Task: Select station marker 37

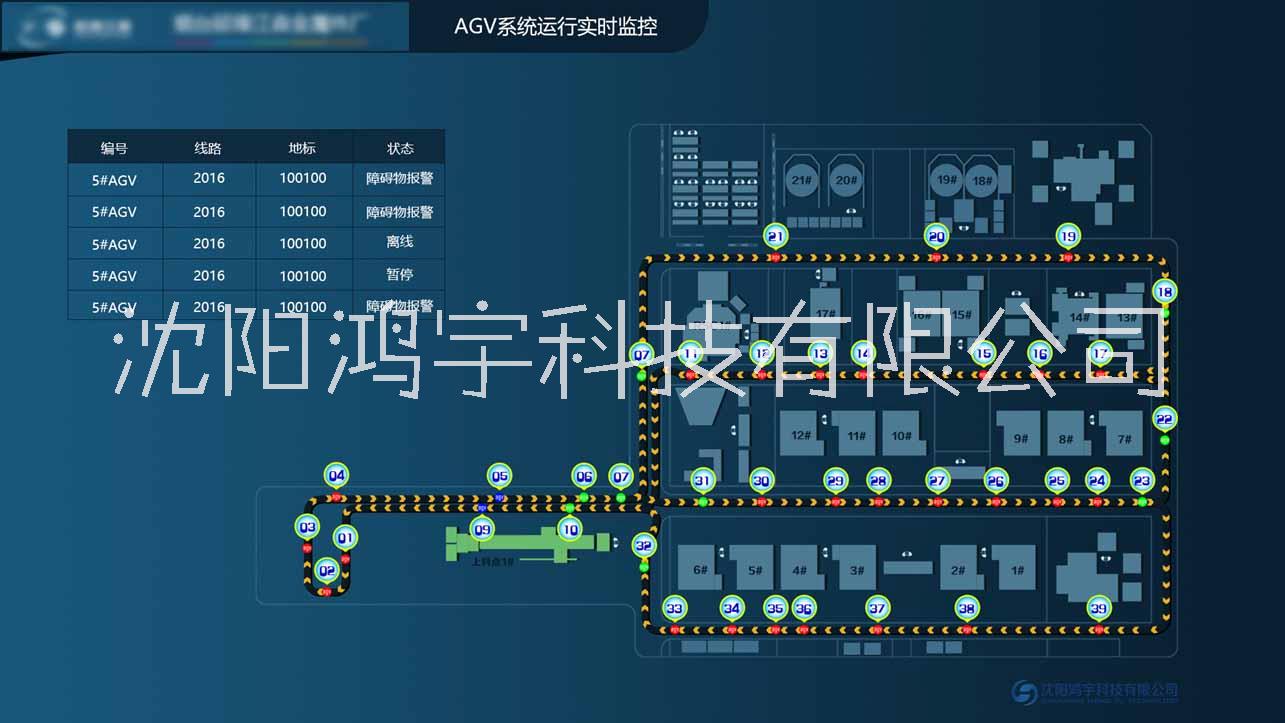Action: (877, 607)
